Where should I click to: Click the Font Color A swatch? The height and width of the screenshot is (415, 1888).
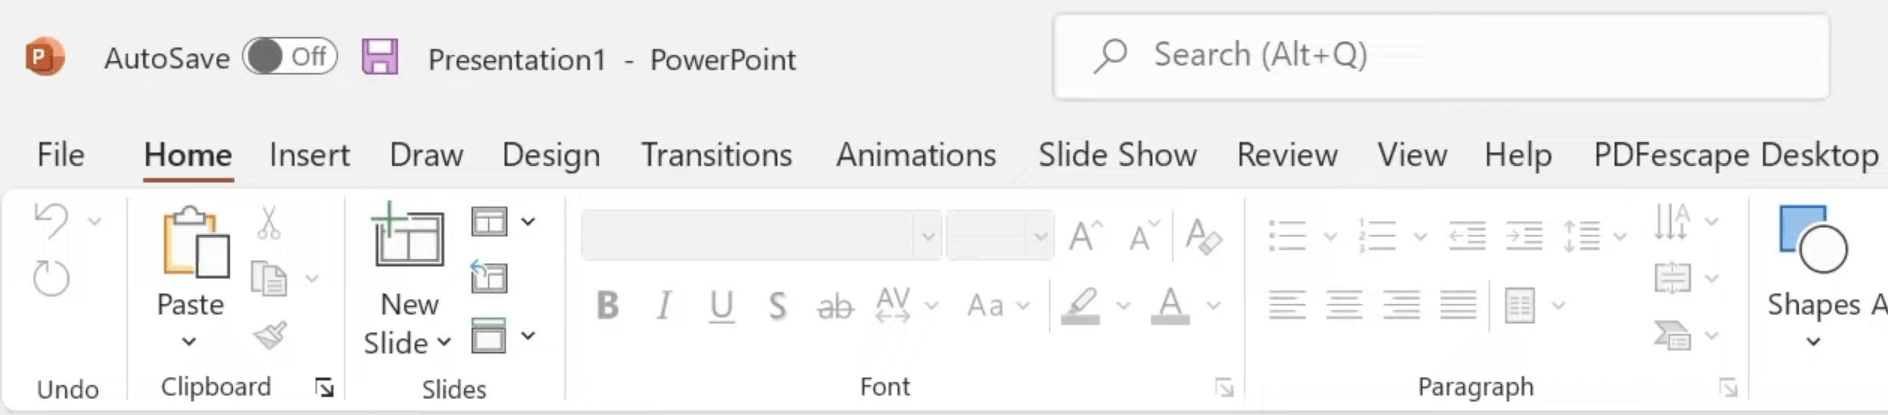[x=1170, y=305]
